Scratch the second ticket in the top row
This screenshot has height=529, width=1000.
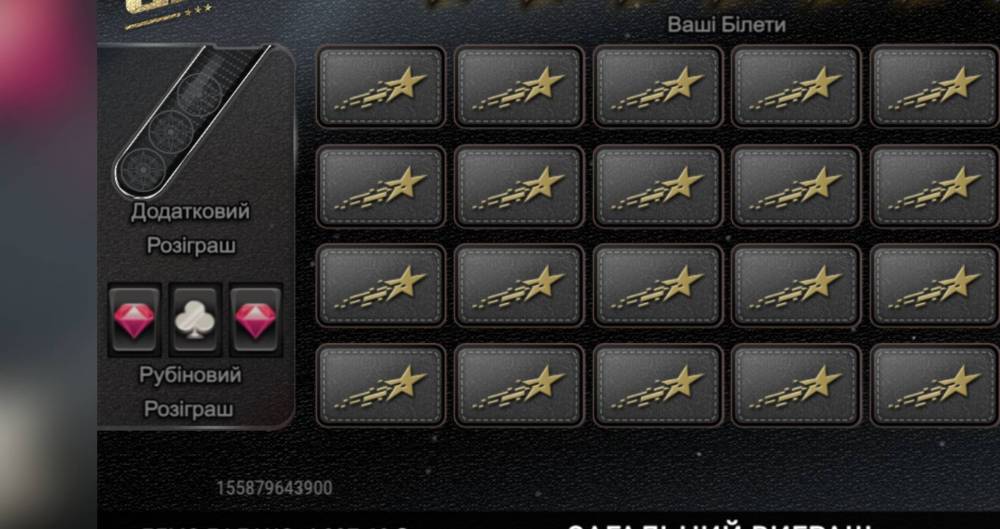(x=519, y=87)
